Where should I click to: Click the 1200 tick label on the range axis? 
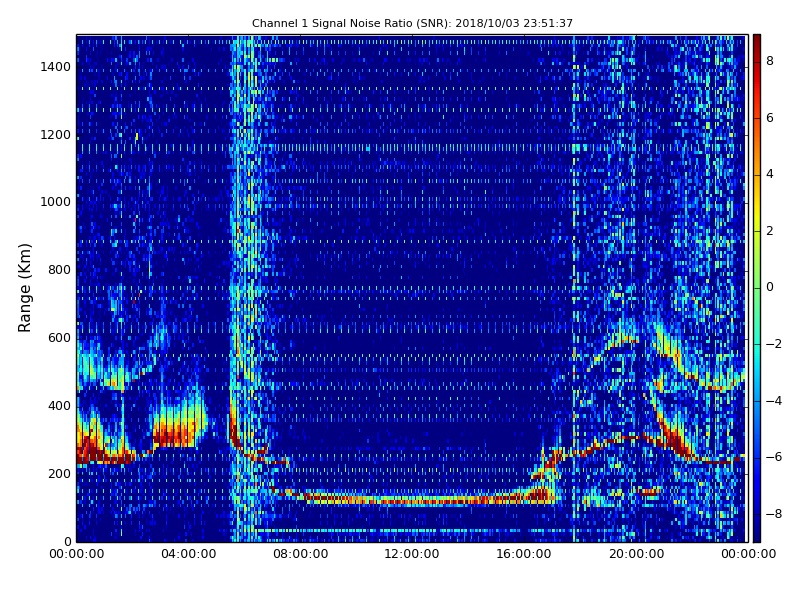(55, 135)
